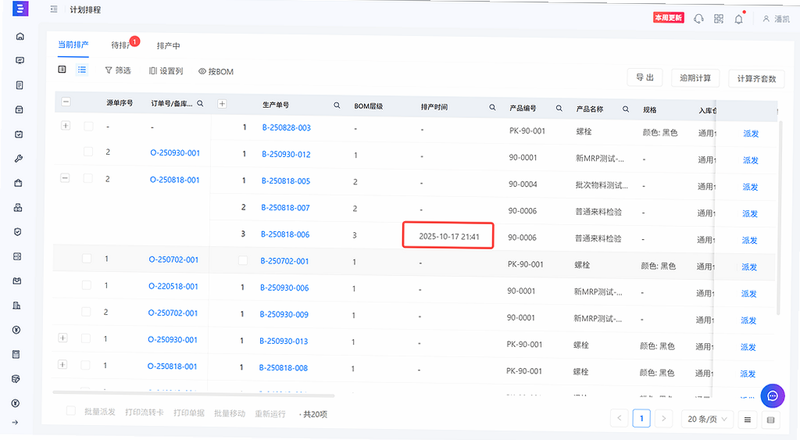Click the 本周更新 badge
800x440 pixels.
pyautogui.click(x=668, y=17)
